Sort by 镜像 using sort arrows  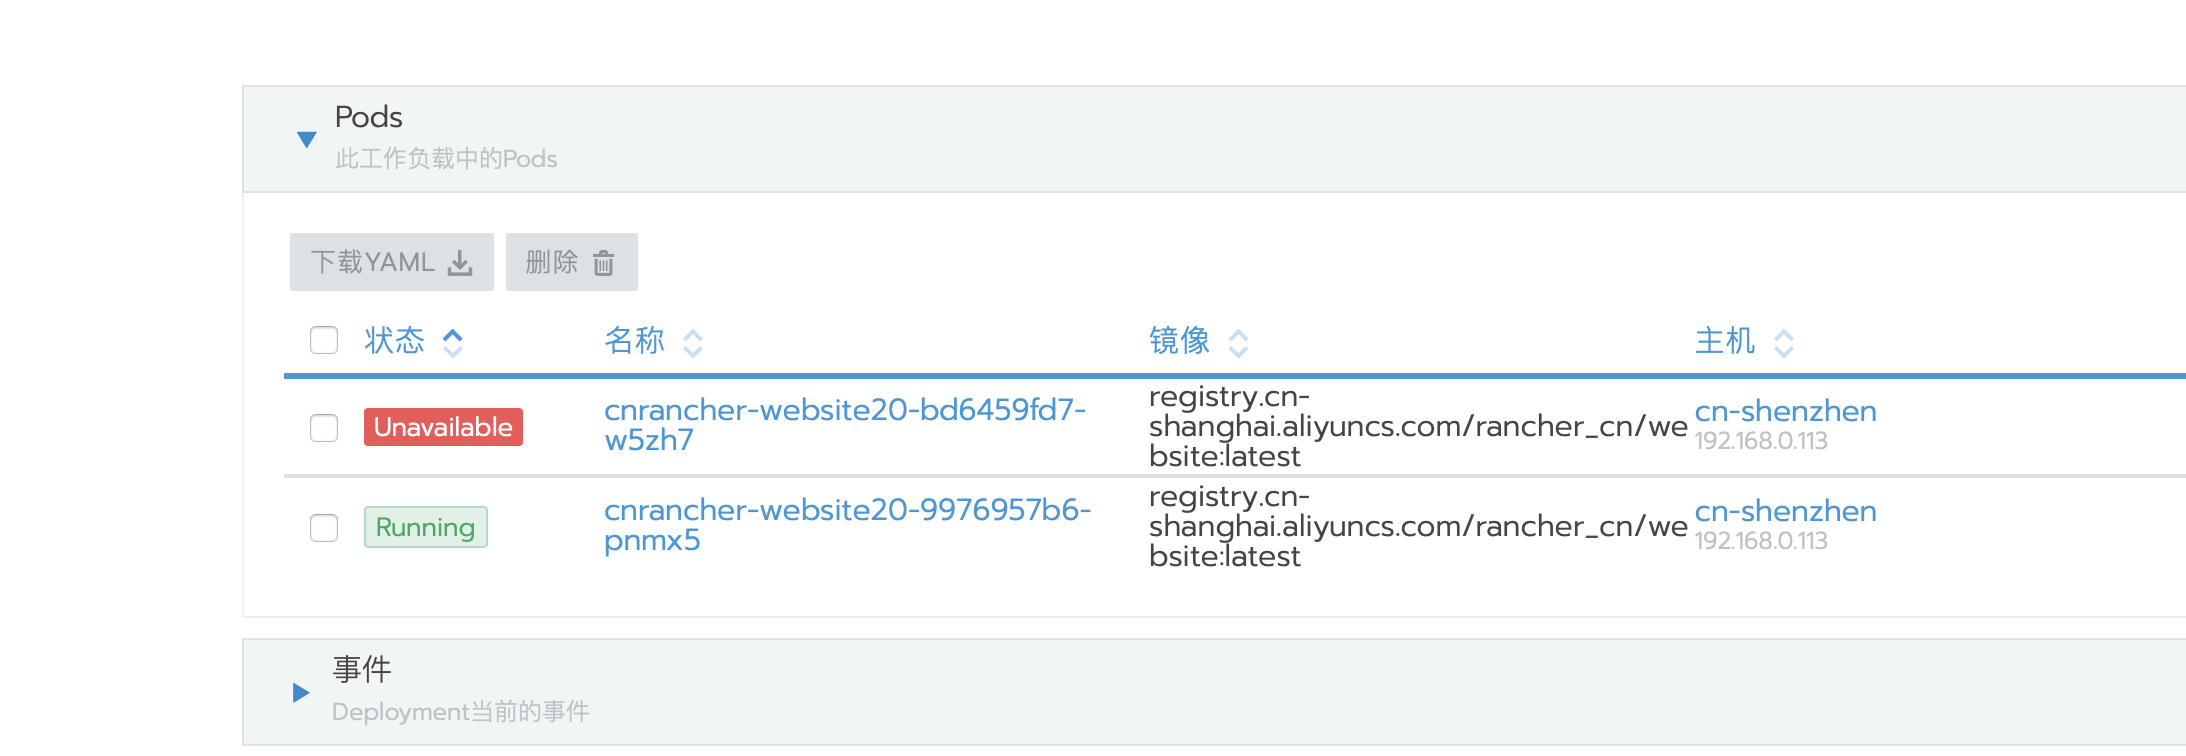(x=1238, y=342)
